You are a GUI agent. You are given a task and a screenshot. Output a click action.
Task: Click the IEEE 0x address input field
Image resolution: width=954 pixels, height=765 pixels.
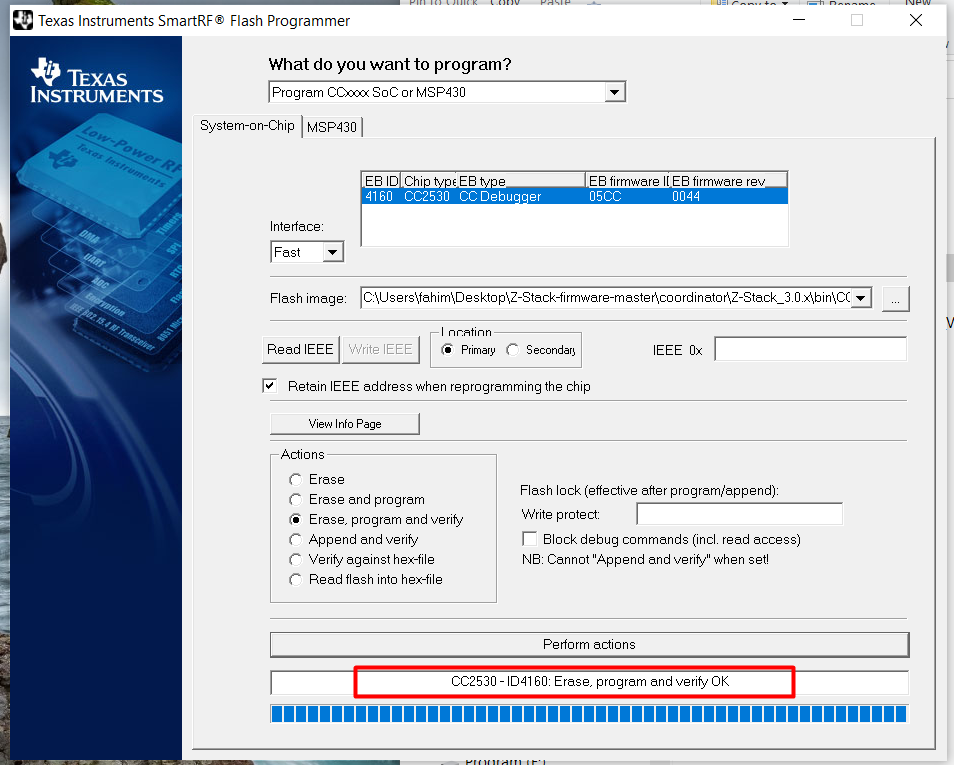click(810, 349)
